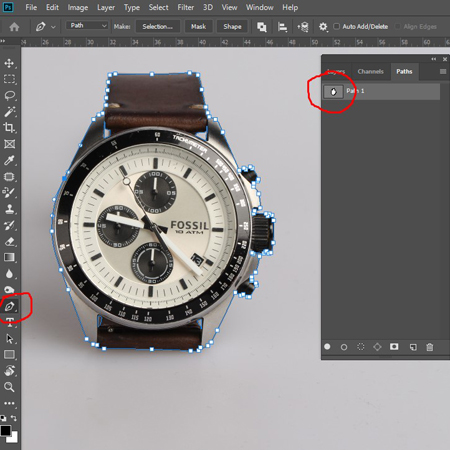Select the Rectangle shape tool
This screenshot has width=450, height=450.
(x=9, y=355)
